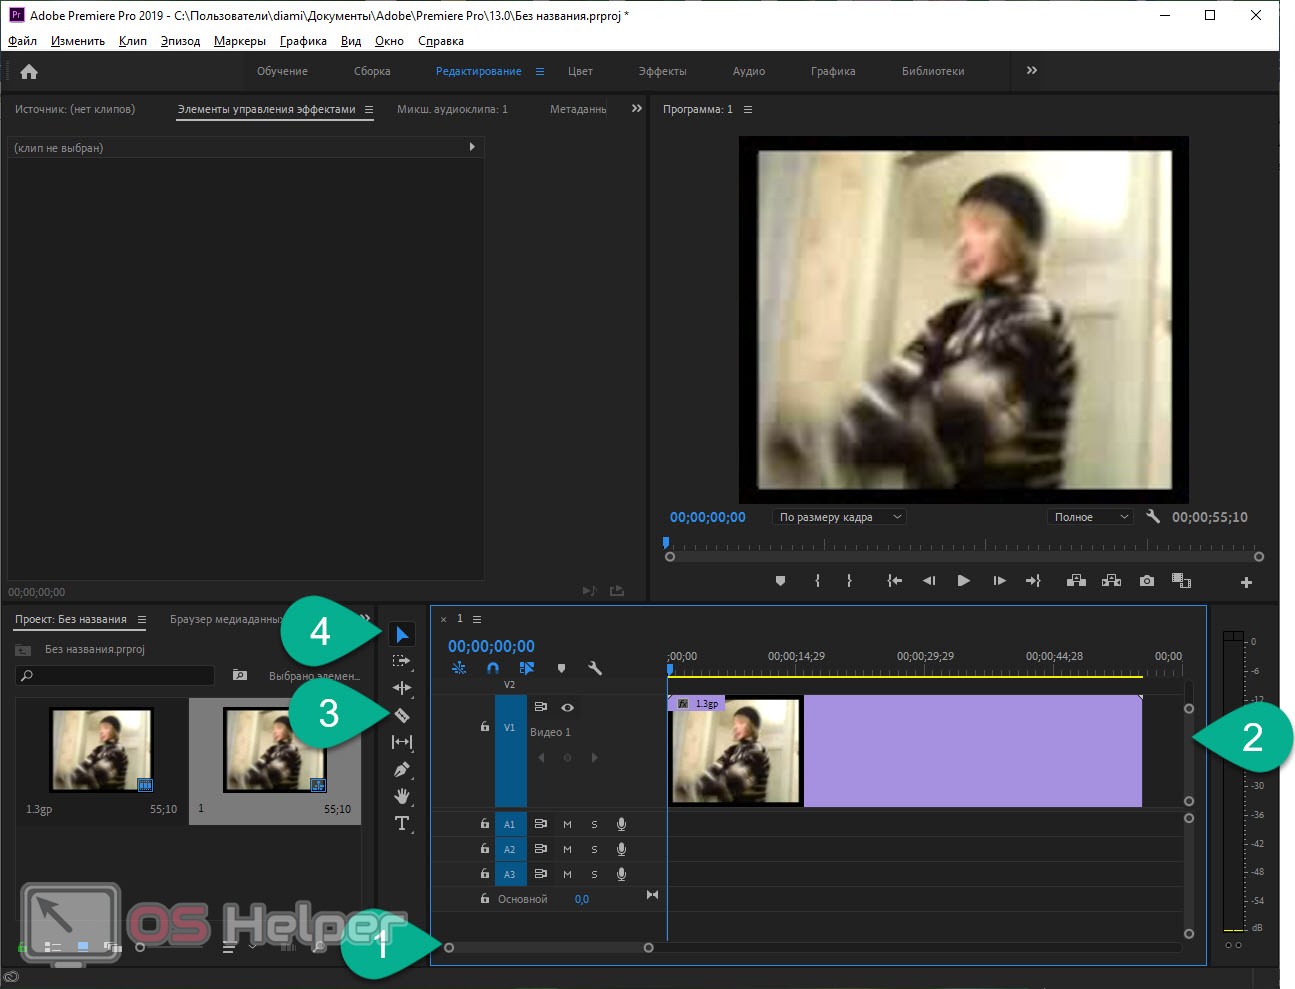The image size is (1295, 989).
Task: Open the Обучение workspace
Action: (282, 71)
